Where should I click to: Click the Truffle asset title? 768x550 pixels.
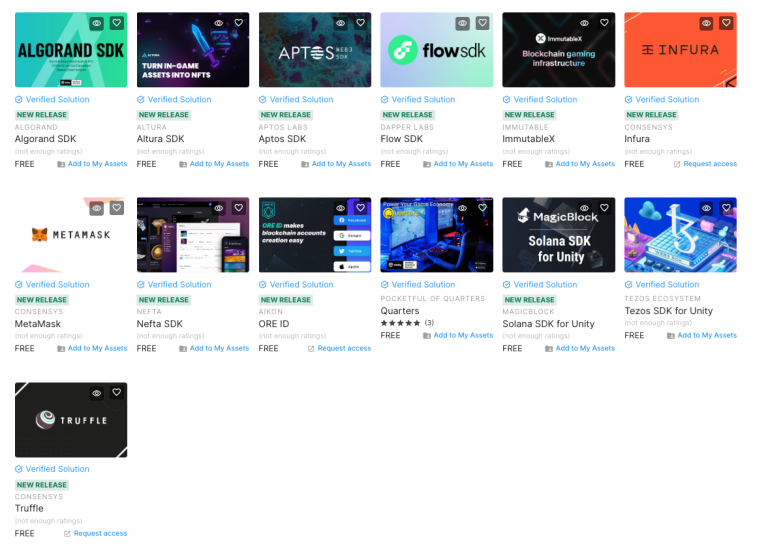pos(29,509)
